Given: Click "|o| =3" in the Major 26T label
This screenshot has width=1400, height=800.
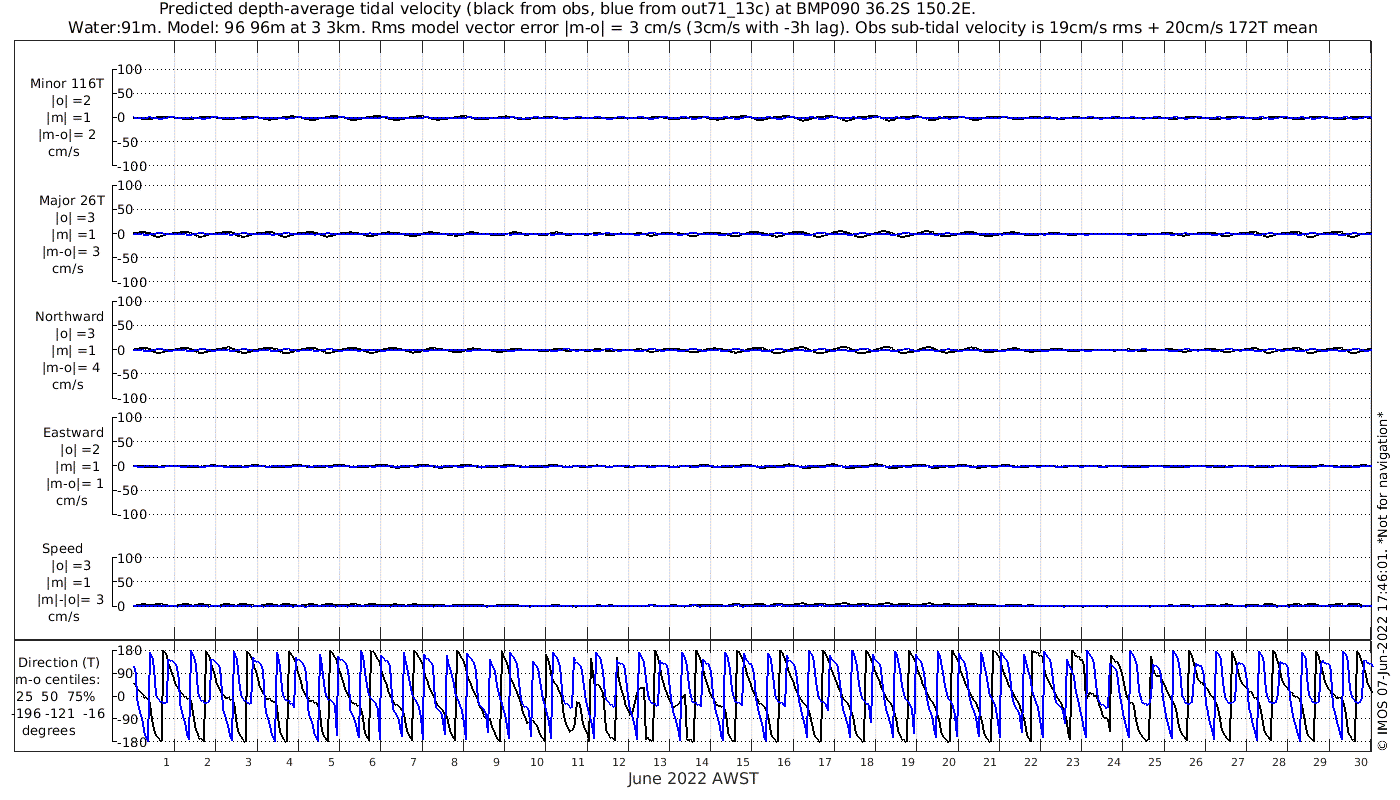Looking at the screenshot, I should pos(75,217).
